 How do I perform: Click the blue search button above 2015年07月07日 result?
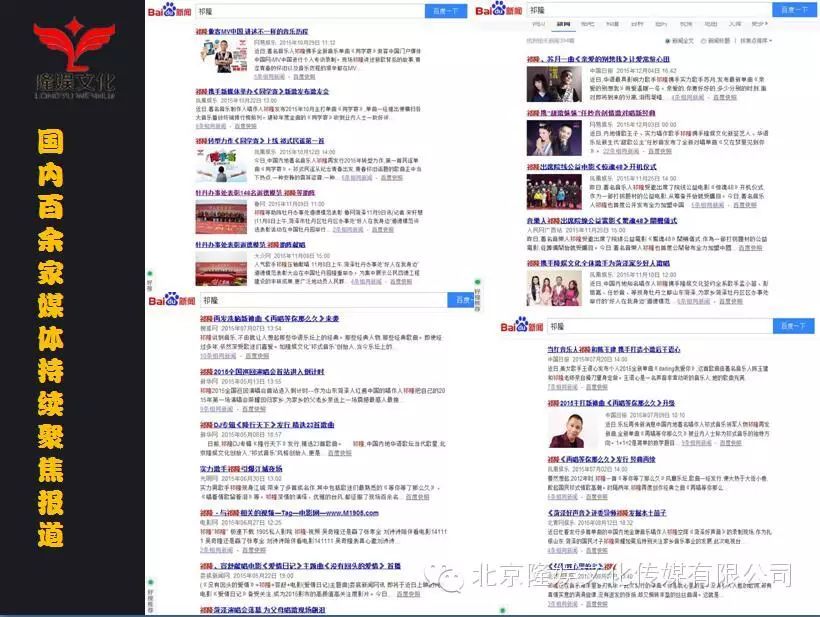(x=461, y=300)
